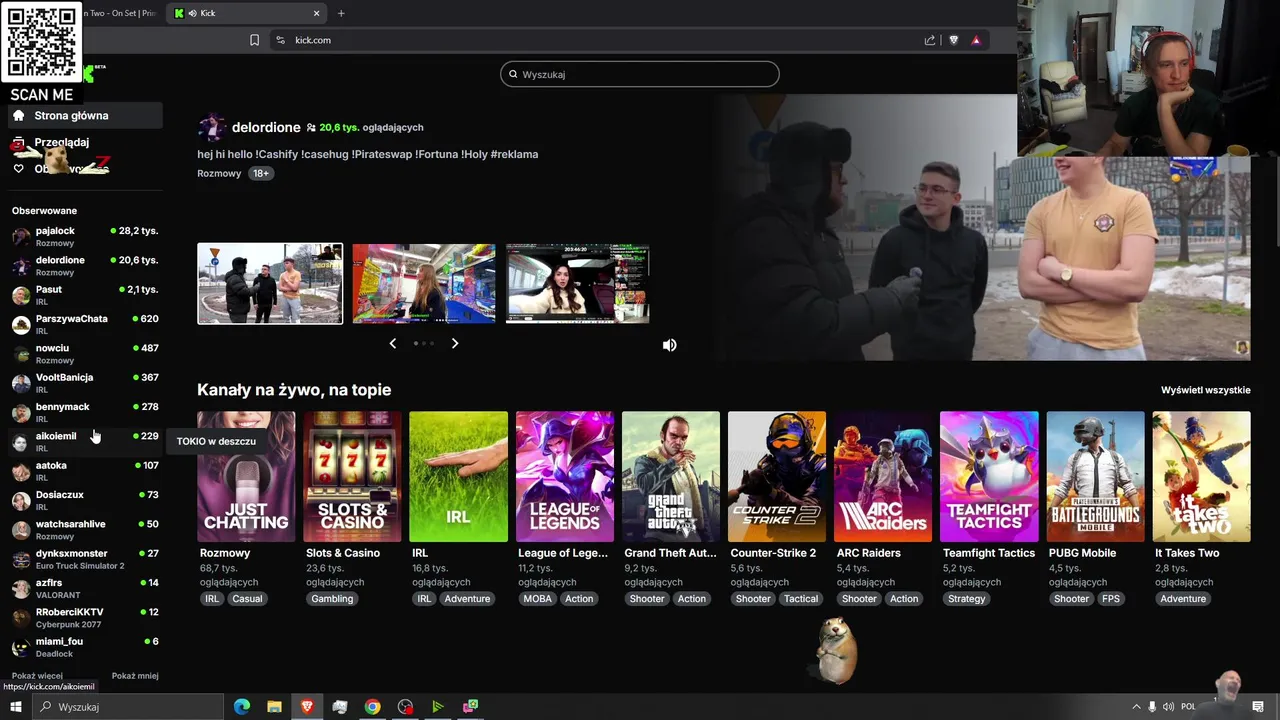This screenshot has width=1280, height=720.
Task: Open Grand Theft Auto category card
Action: (x=671, y=477)
